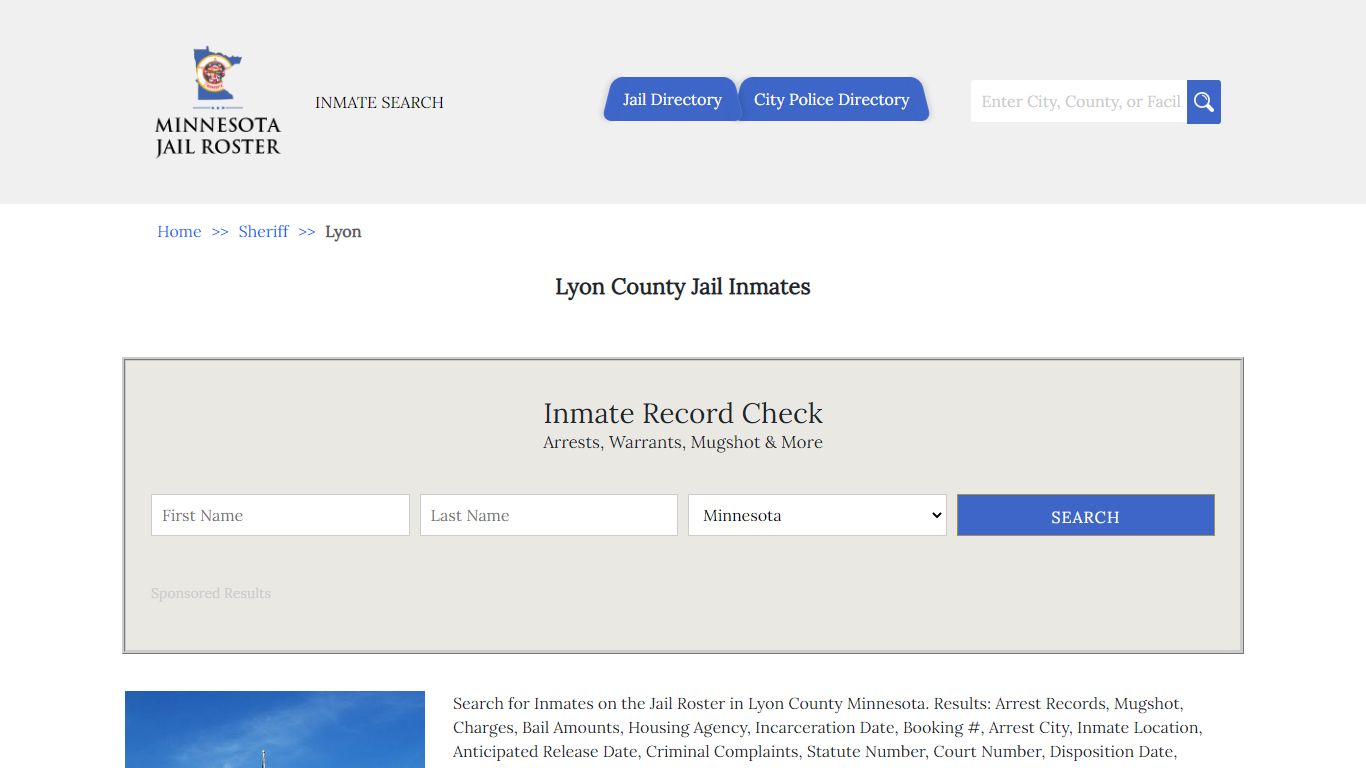Click the magnifying glass search icon

(x=1204, y=102)
